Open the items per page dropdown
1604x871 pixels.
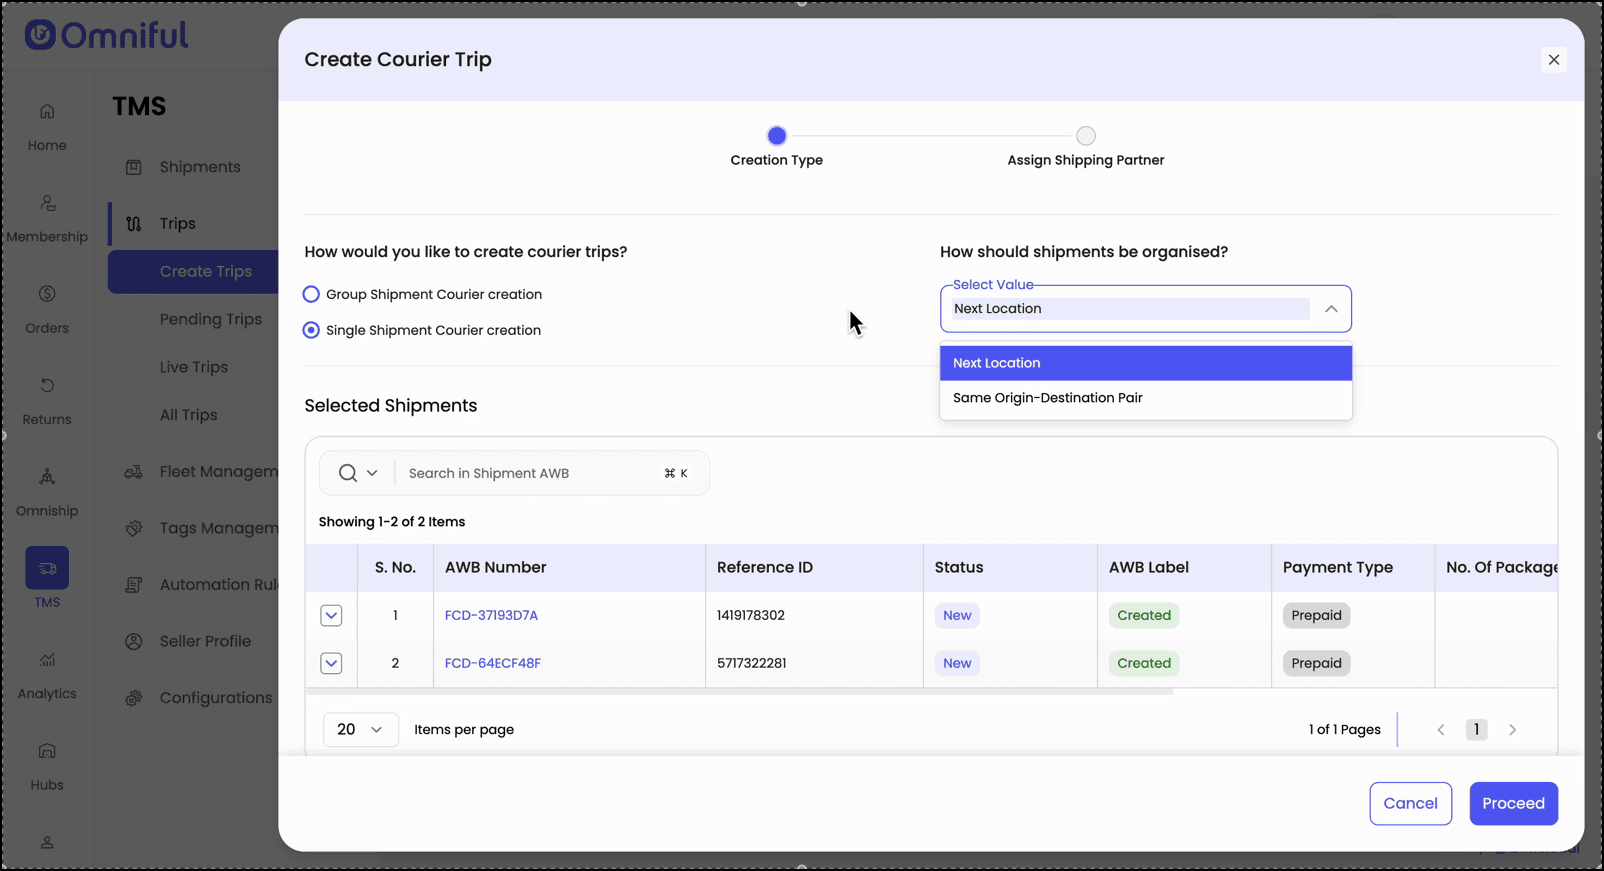coord(360,730)
